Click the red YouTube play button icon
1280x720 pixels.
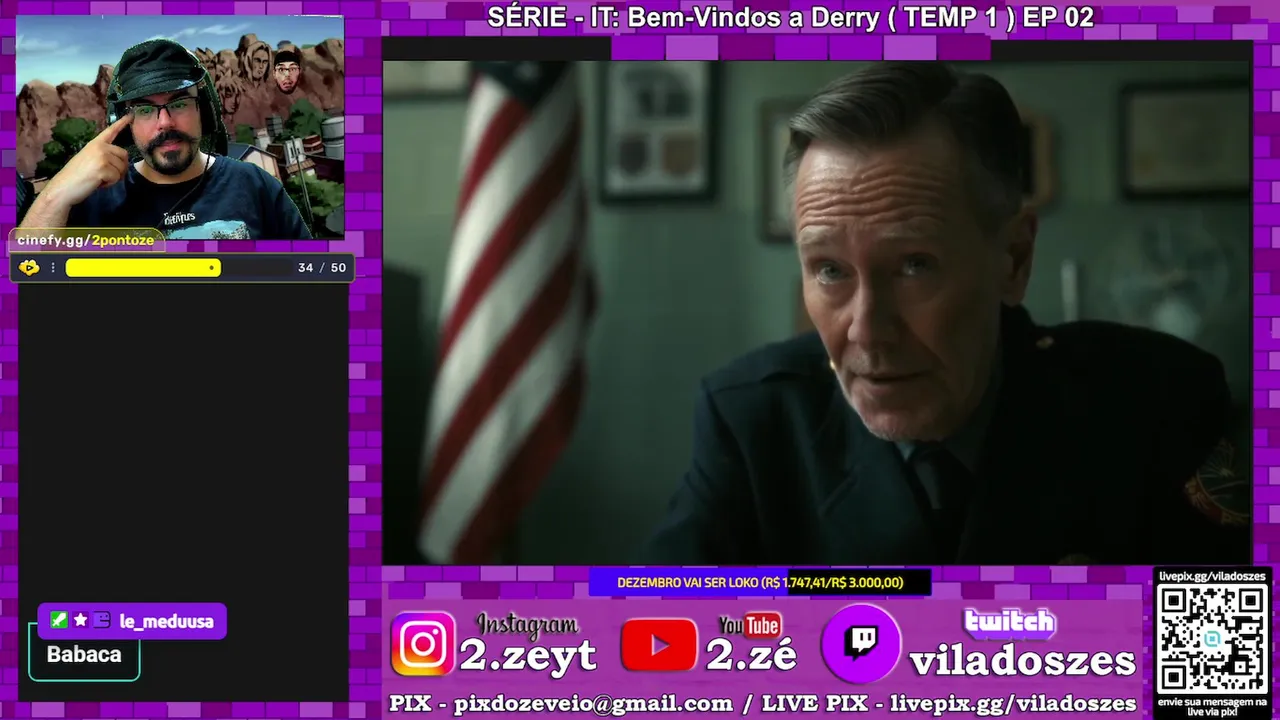coord(659,645)
